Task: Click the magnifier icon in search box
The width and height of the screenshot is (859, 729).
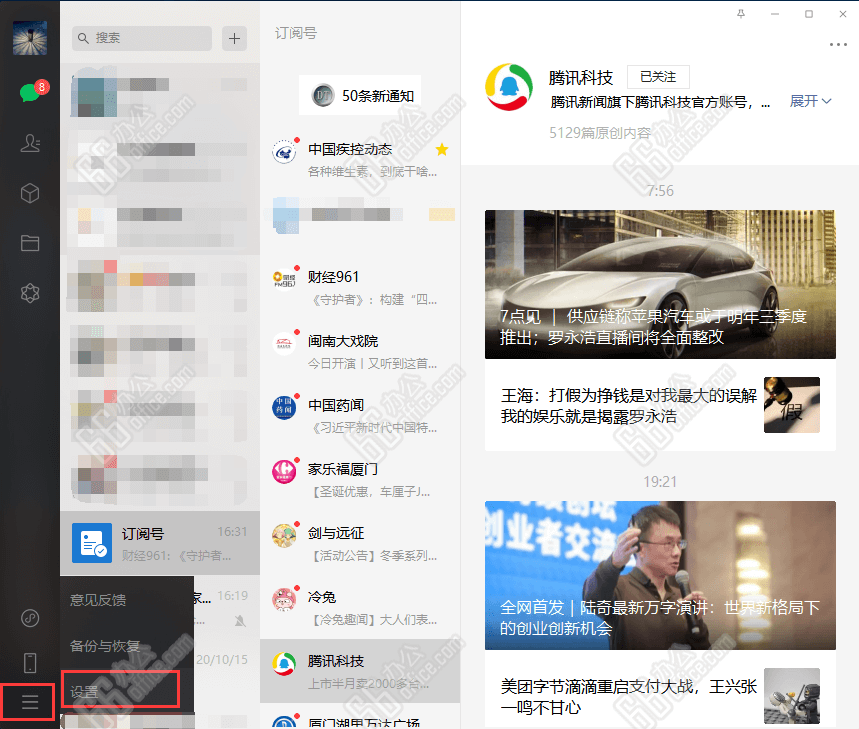Action: (x=83, y=38)
